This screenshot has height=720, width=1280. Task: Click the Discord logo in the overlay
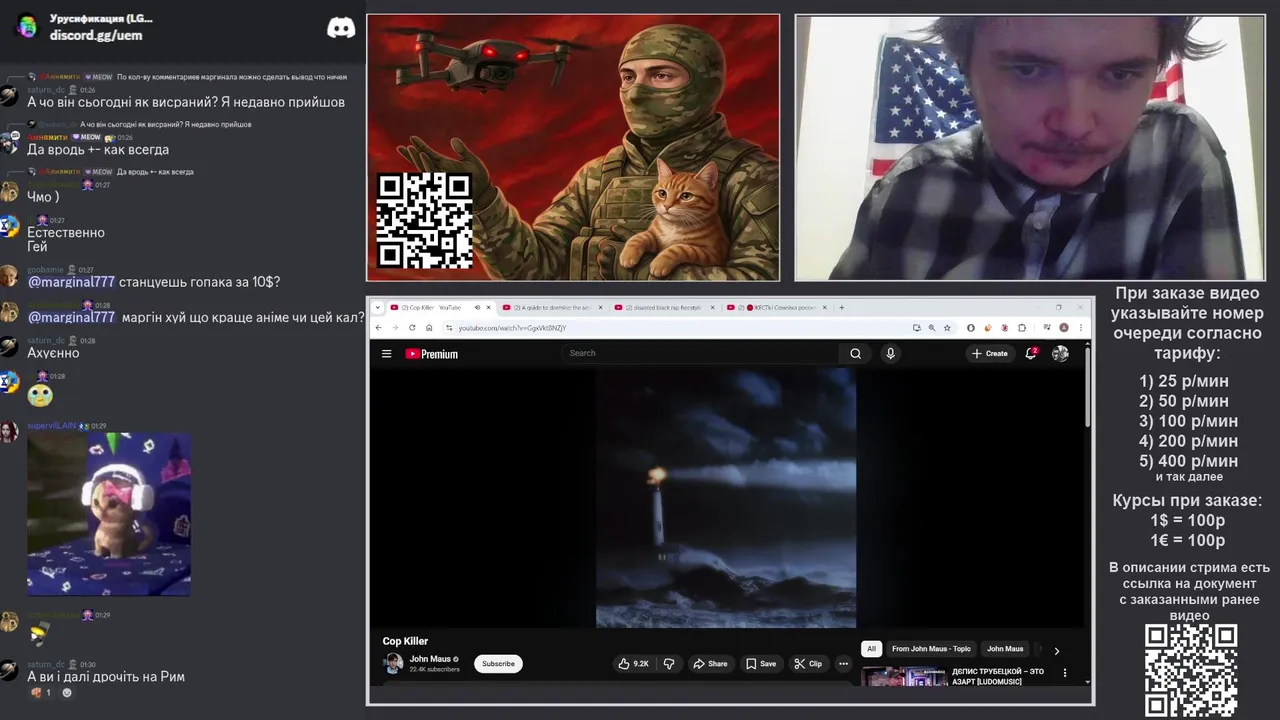pyautogui.click(x=341, y=28)
